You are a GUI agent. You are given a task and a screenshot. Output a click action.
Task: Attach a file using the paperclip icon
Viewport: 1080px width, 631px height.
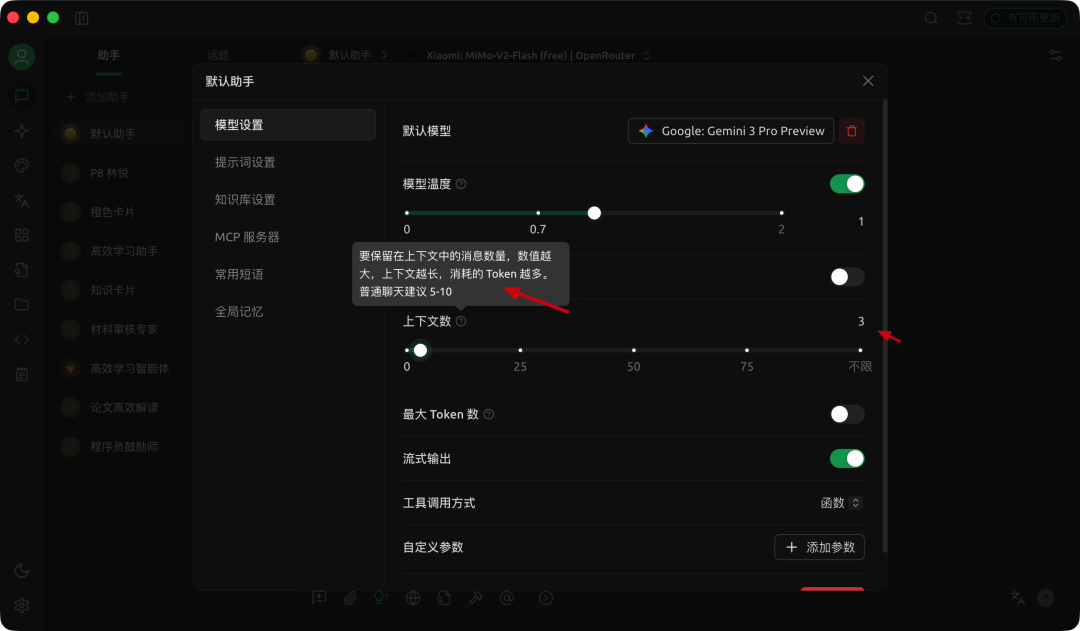(x=349, y=598)
